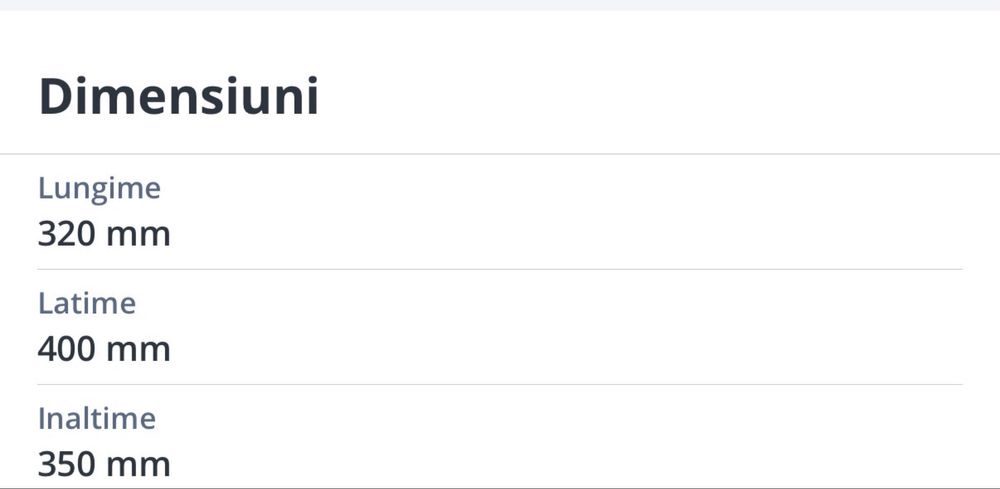Click the digit 4 in 400 mm

point(48,350)
